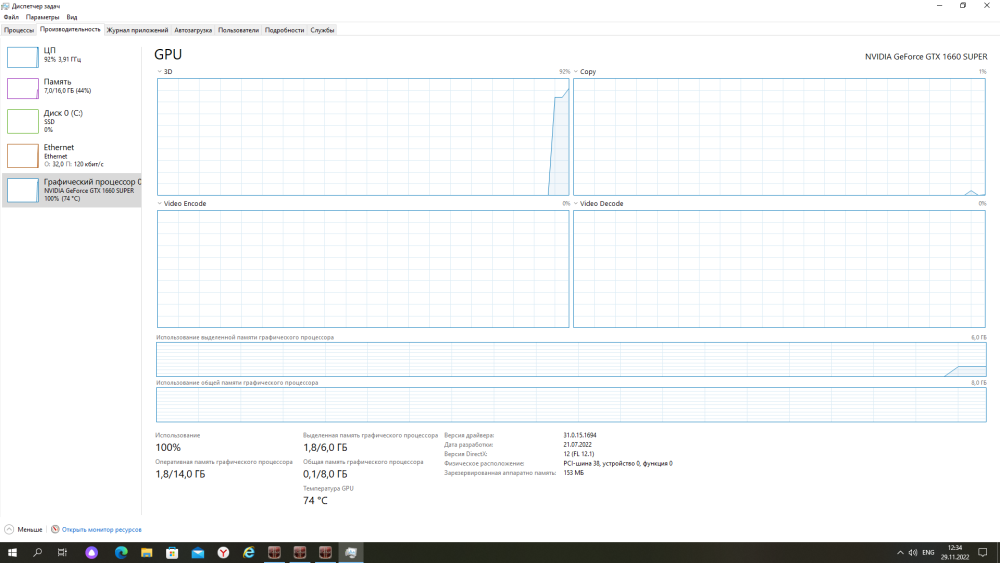Open the Параметры menu
This screenshot has width=1000, height=563.
click(42, 17)
